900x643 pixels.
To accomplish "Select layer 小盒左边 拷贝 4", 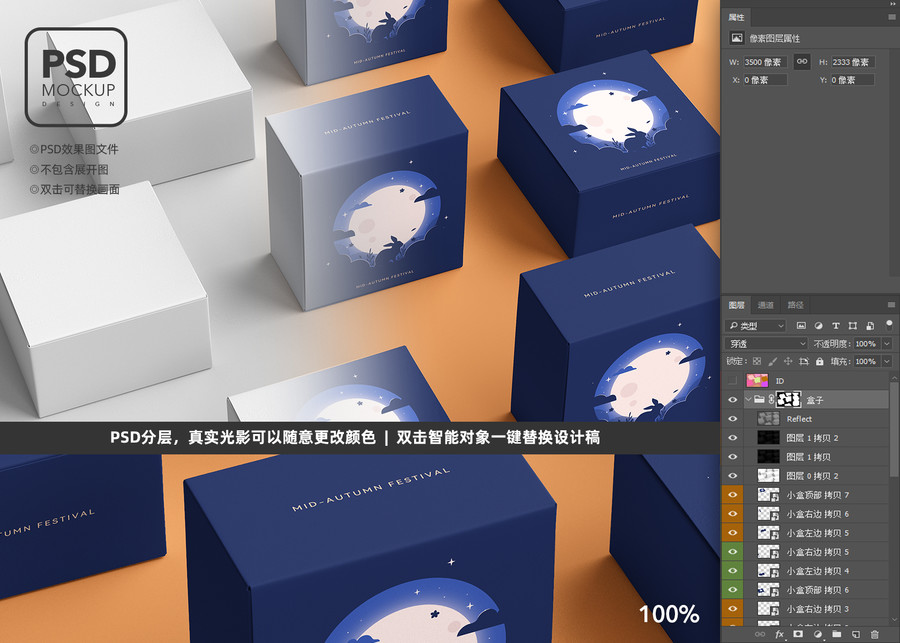I will point(817,571).
